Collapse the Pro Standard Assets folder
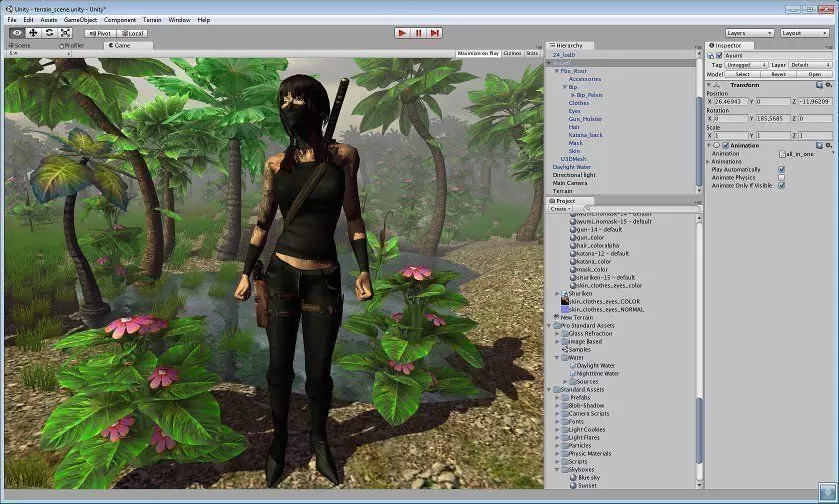This screenshot has width=839, height=504. point(549,325)
